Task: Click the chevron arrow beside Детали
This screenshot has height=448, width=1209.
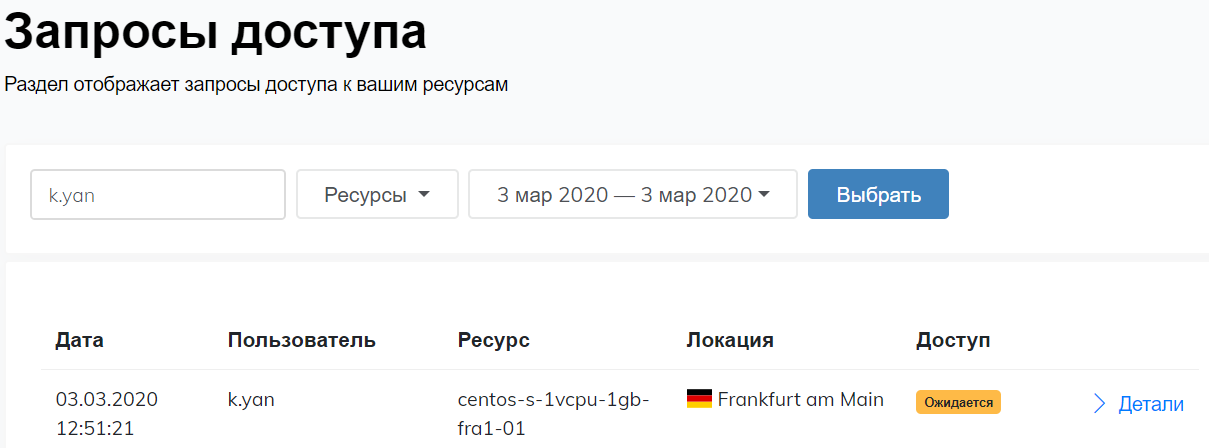Action: [1099, 404]
